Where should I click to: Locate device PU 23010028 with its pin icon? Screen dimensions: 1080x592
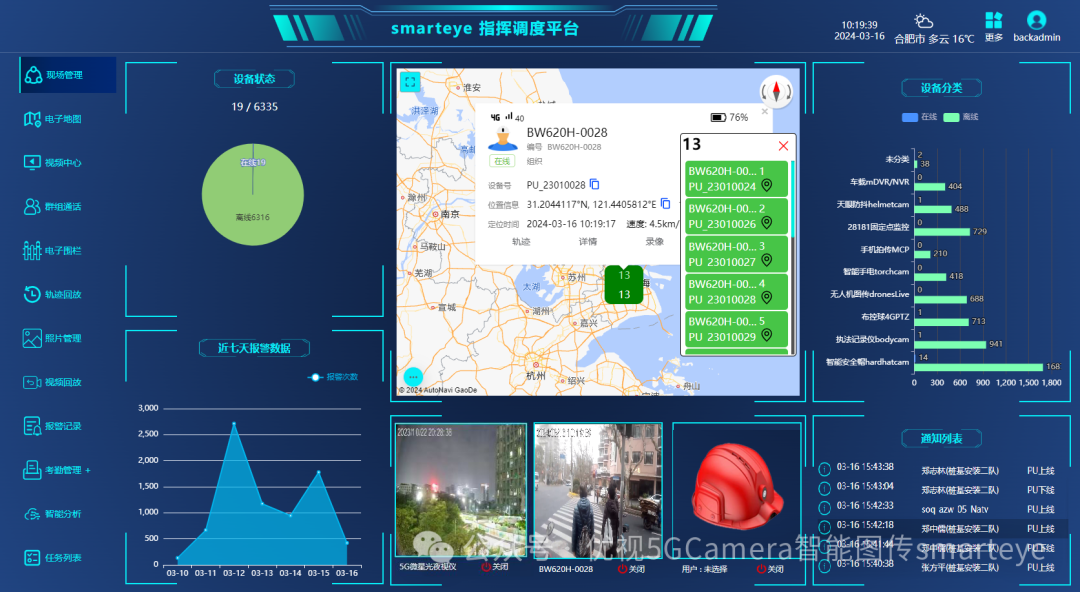point(767,298)
